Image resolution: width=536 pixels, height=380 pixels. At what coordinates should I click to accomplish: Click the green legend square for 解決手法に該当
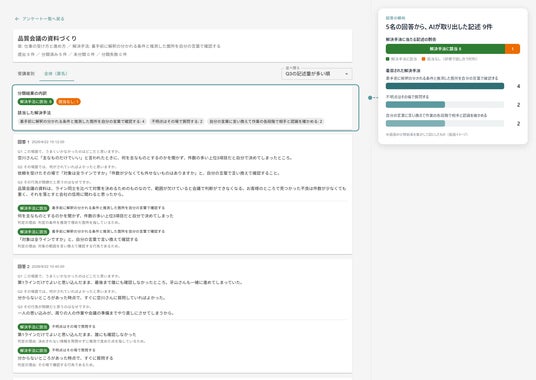(x=388, y=59)
